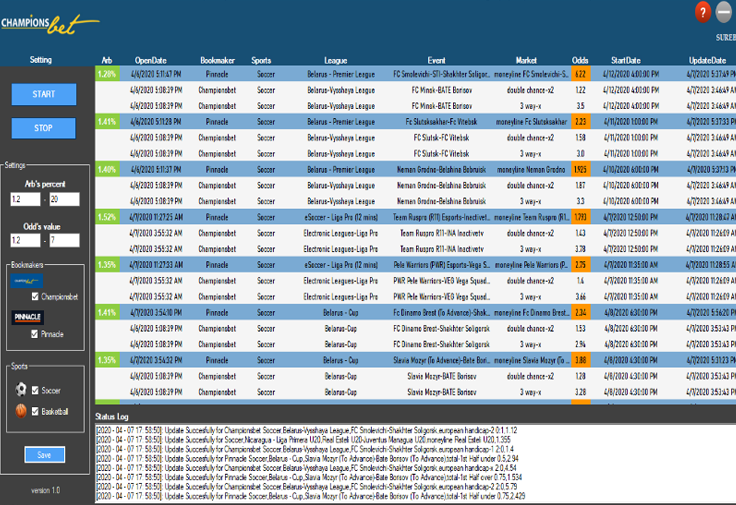This screenshot has height=505, width=736.
Task: Sort by the Market column header
Action: [526, 60]
